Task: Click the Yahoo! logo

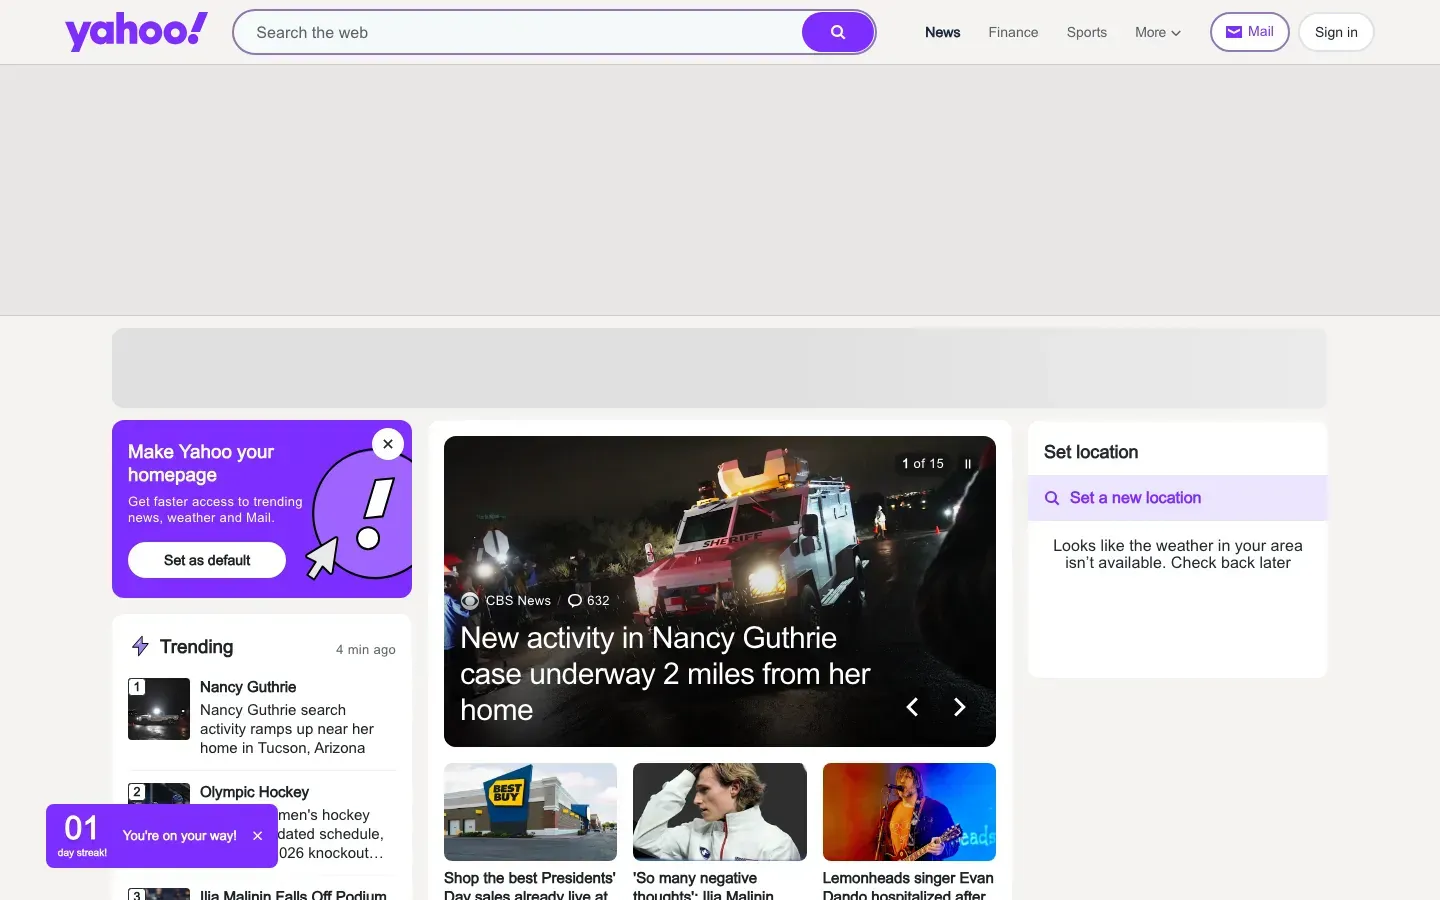Action: coord(136,30)
